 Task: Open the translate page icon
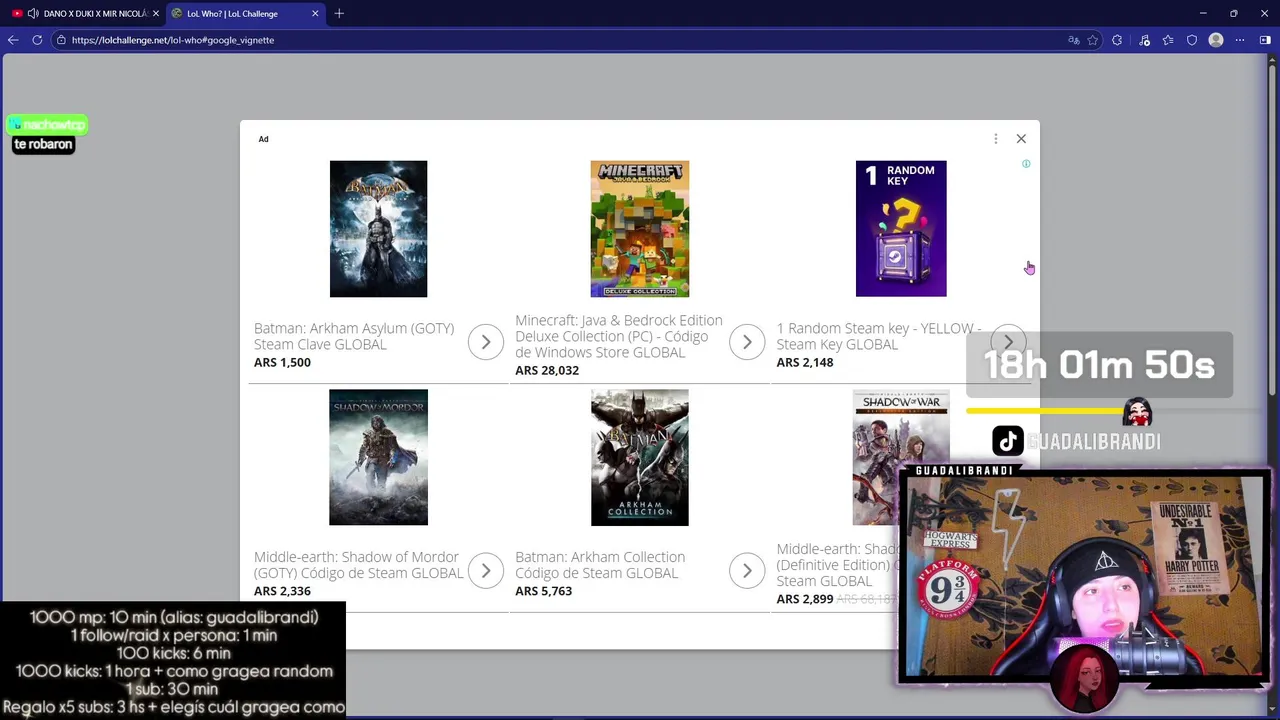click(x=1074, y=40)
